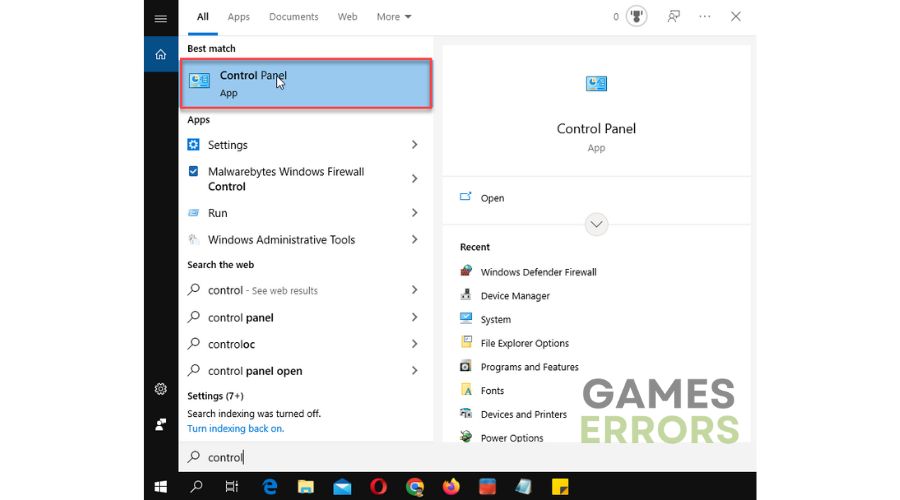
Task: Click the large Control Panel icon in the preview pane
Action: point(596,84)
